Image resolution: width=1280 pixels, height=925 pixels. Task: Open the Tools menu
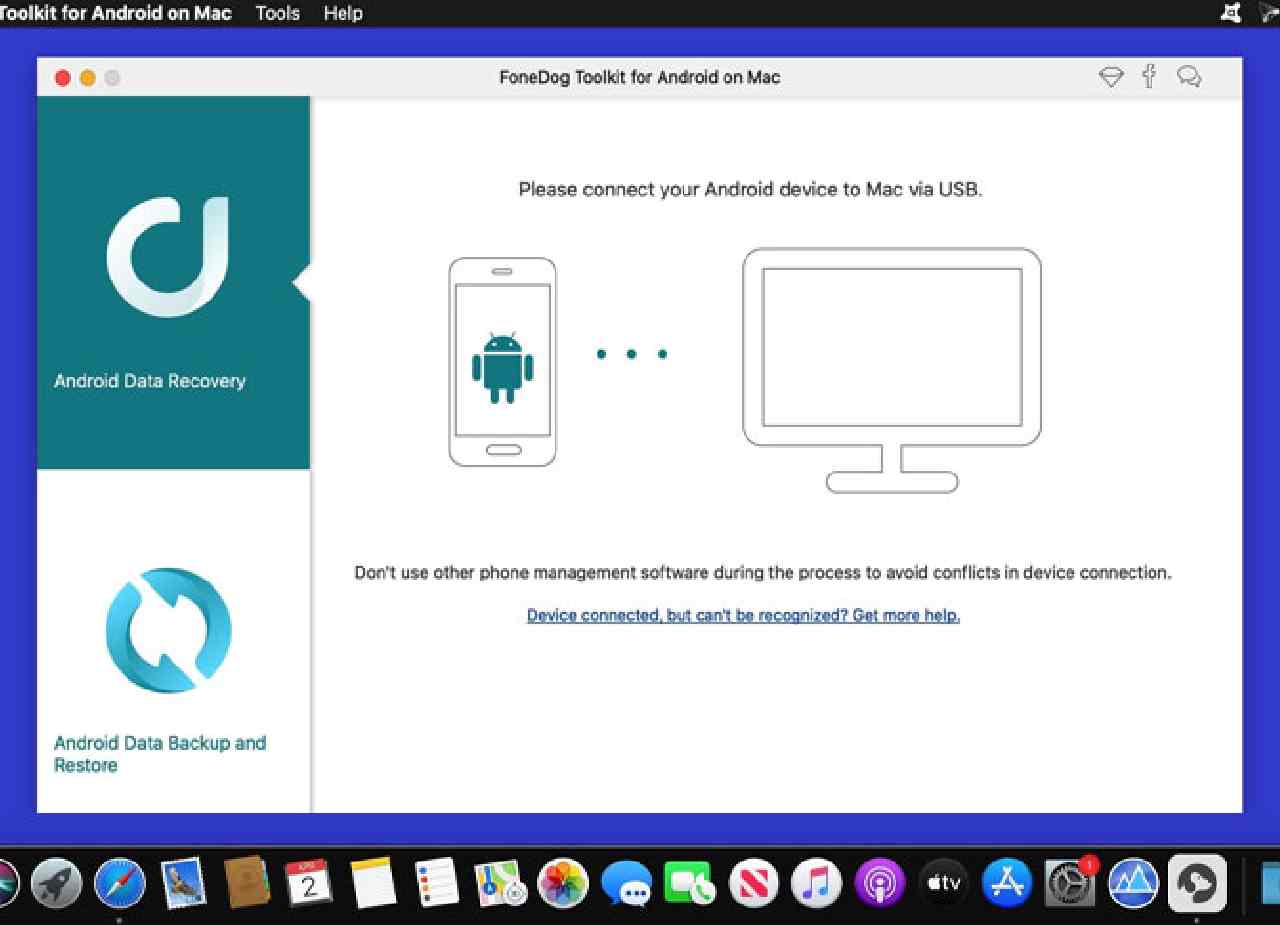[x=277, y=13]
